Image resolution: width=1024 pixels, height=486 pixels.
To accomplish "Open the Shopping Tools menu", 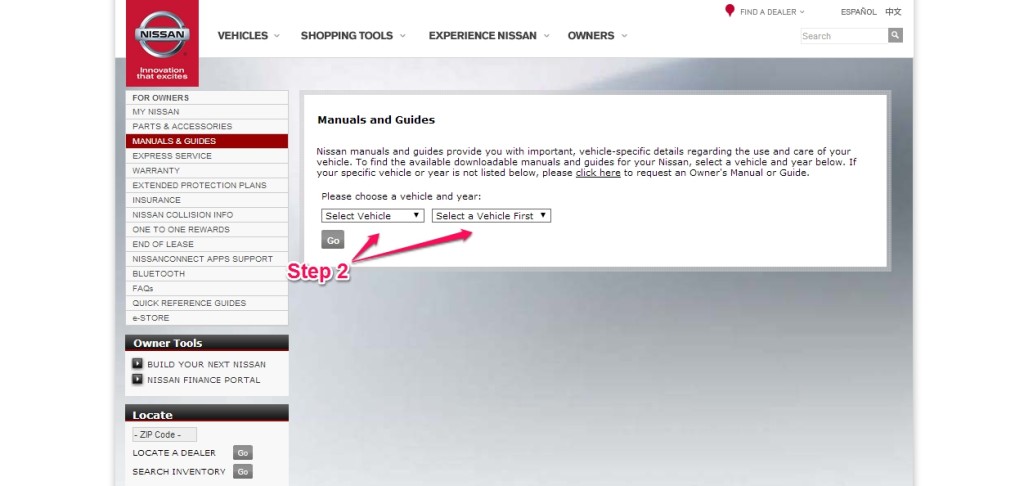I will [353, 35].
